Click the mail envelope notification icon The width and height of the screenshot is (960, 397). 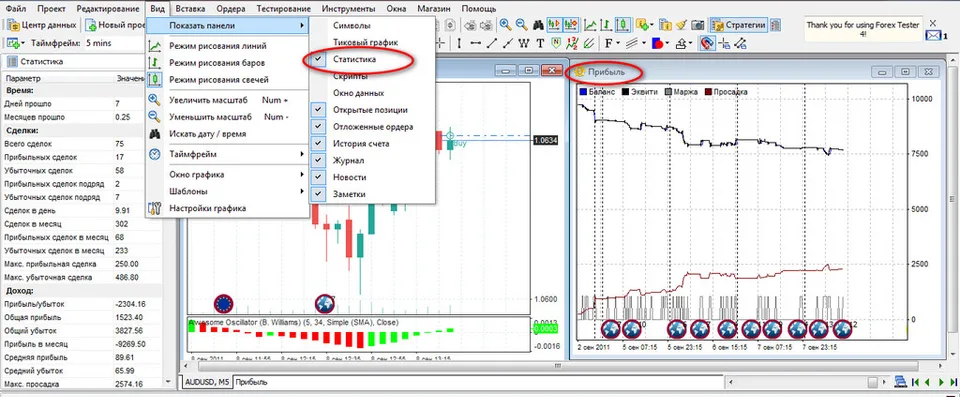click(x=932, y=36)
